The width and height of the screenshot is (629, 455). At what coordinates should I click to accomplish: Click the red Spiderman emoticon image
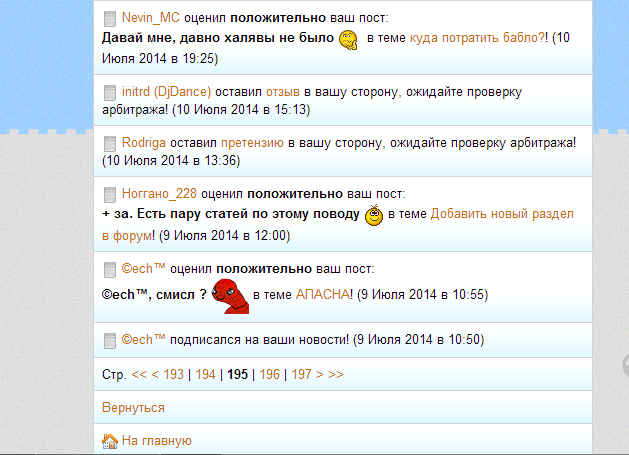pyautogui.click(x=230, y=296)
